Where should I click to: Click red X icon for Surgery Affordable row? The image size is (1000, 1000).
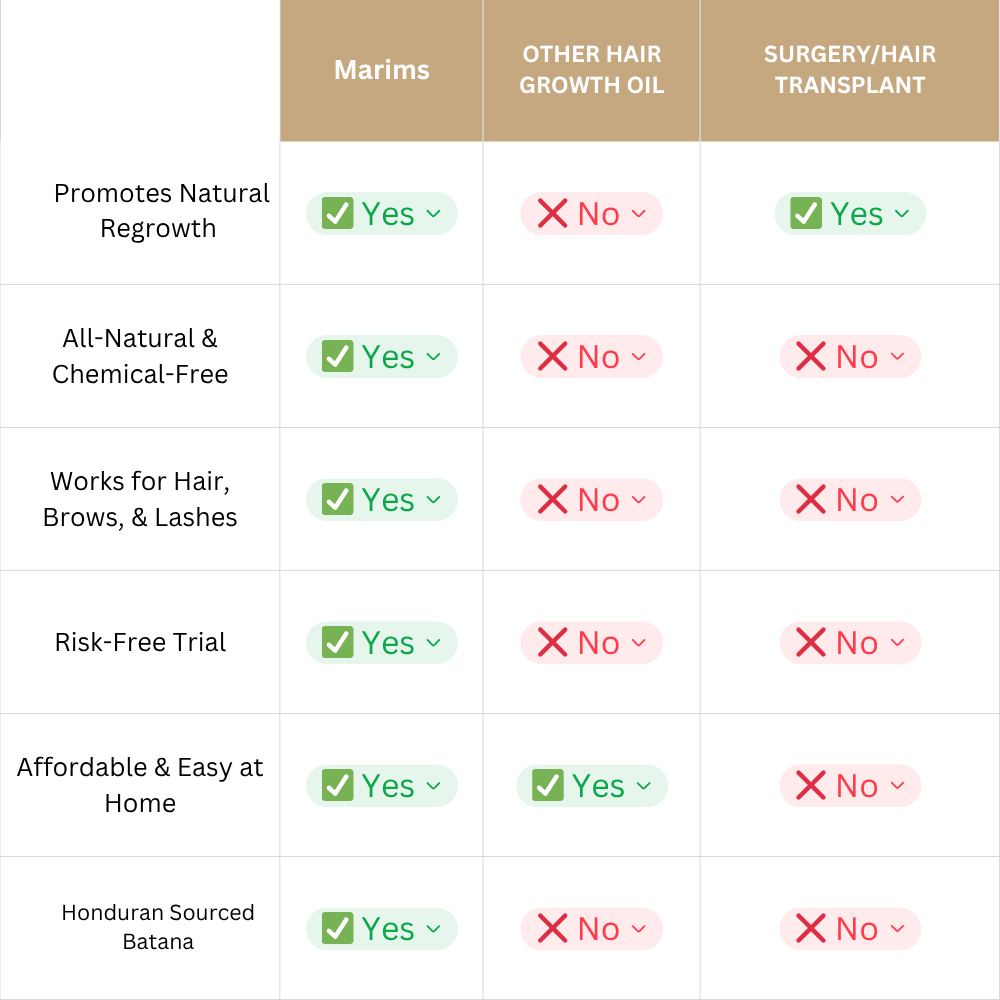click(811, 786)
